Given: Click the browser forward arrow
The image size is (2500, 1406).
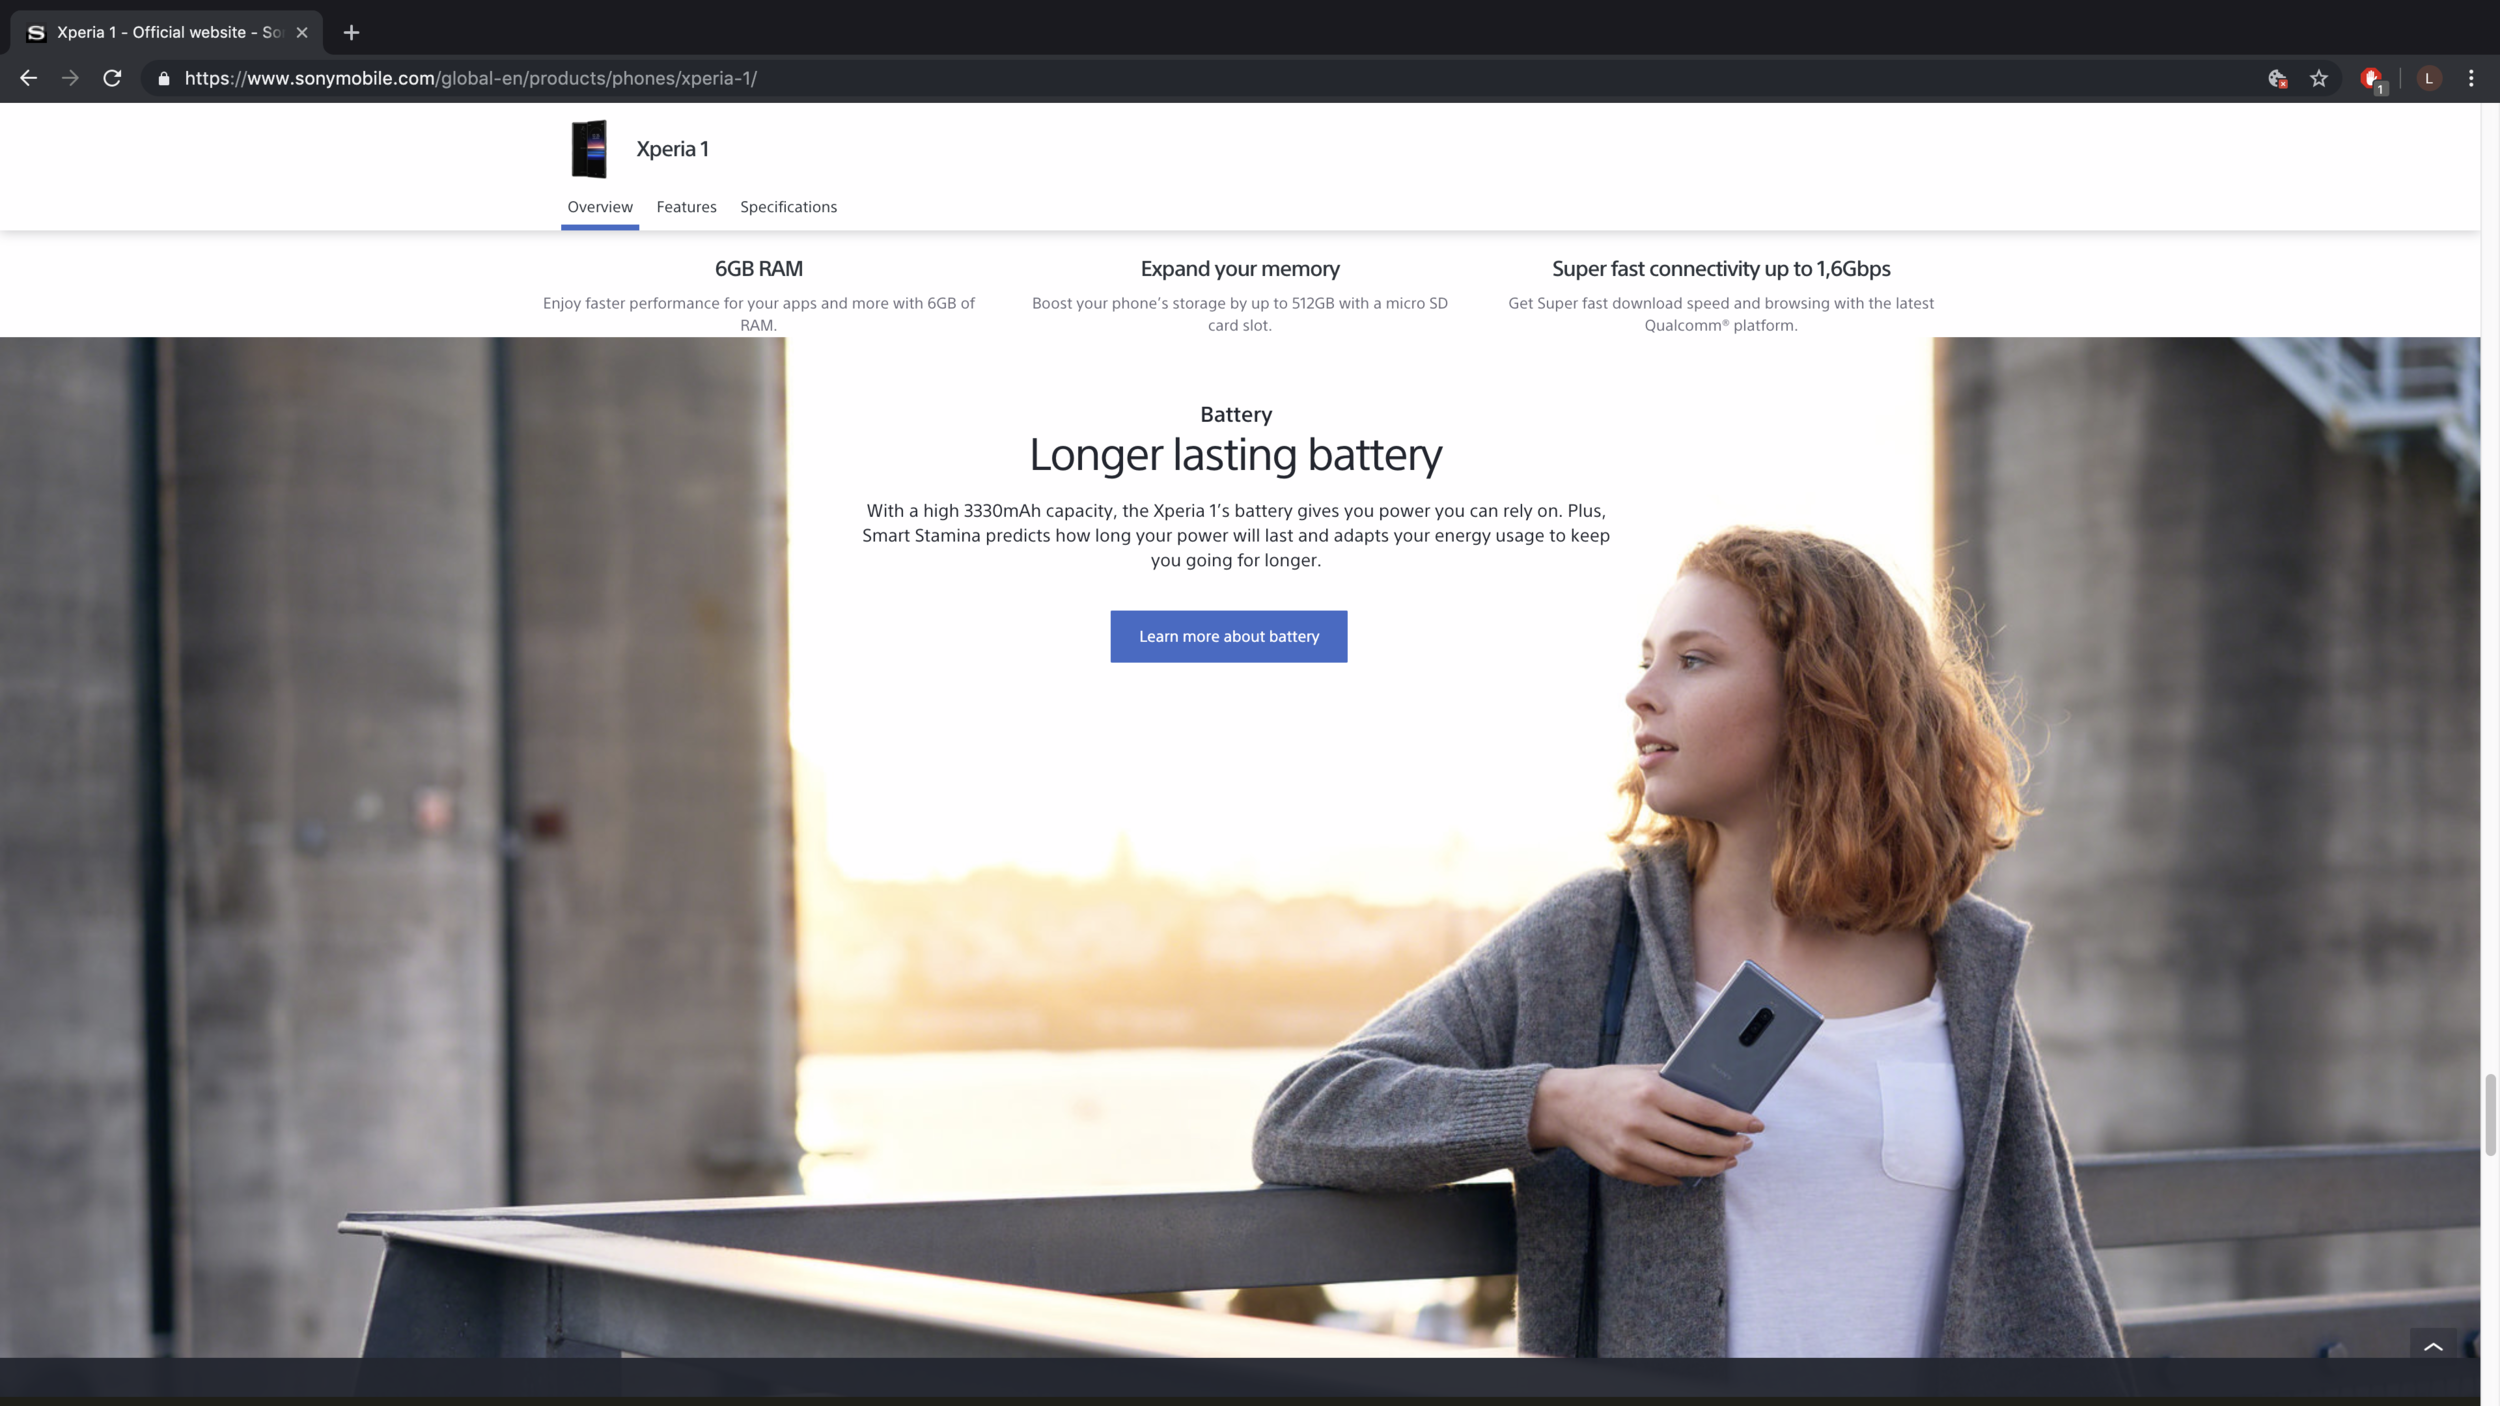Looking at the screenshot, I should 70,78.
